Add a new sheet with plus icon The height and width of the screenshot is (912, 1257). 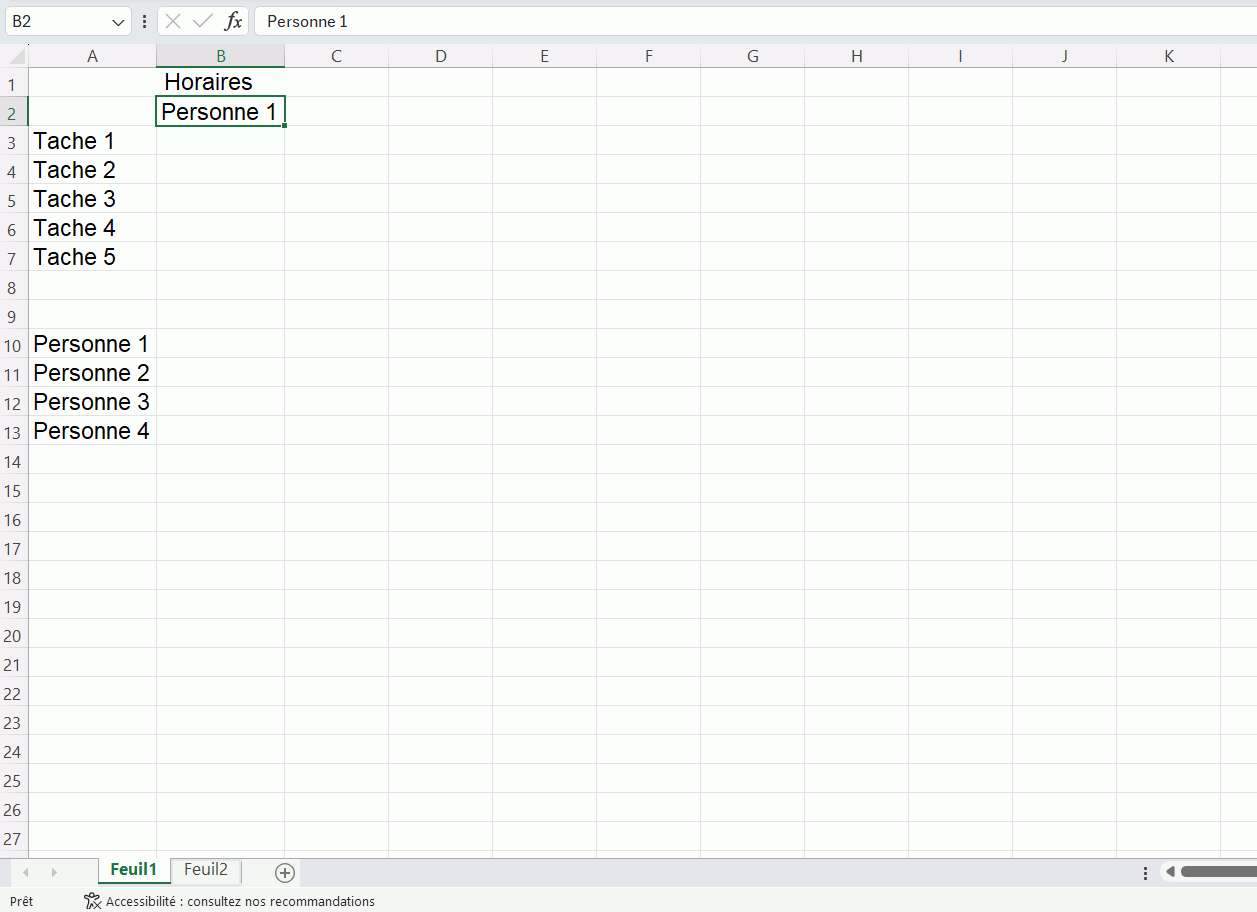pyautogui.click(x=285, y=873)
